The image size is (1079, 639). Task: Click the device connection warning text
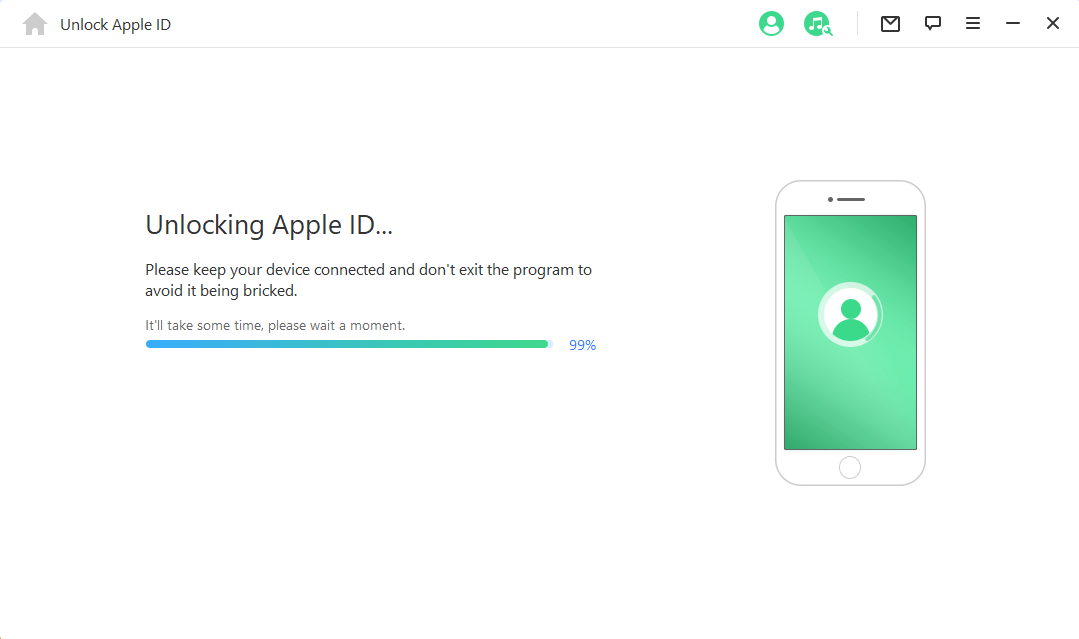click(369, 280)
